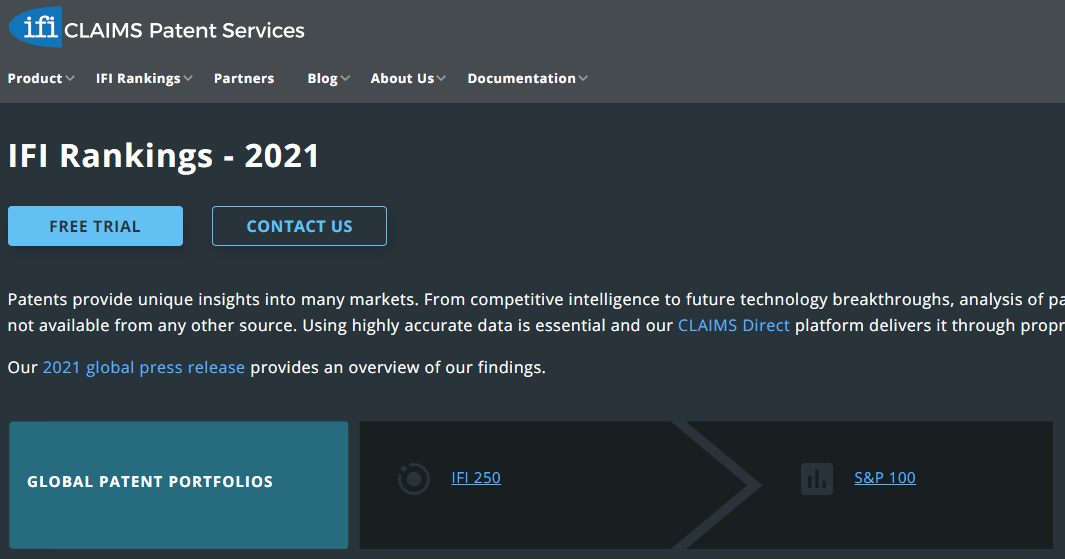This screenshot has height=559, width=1065.
Task: Click the S&P 100 bar chart icon
Action: pyautogui.click(x=817, y=478)
